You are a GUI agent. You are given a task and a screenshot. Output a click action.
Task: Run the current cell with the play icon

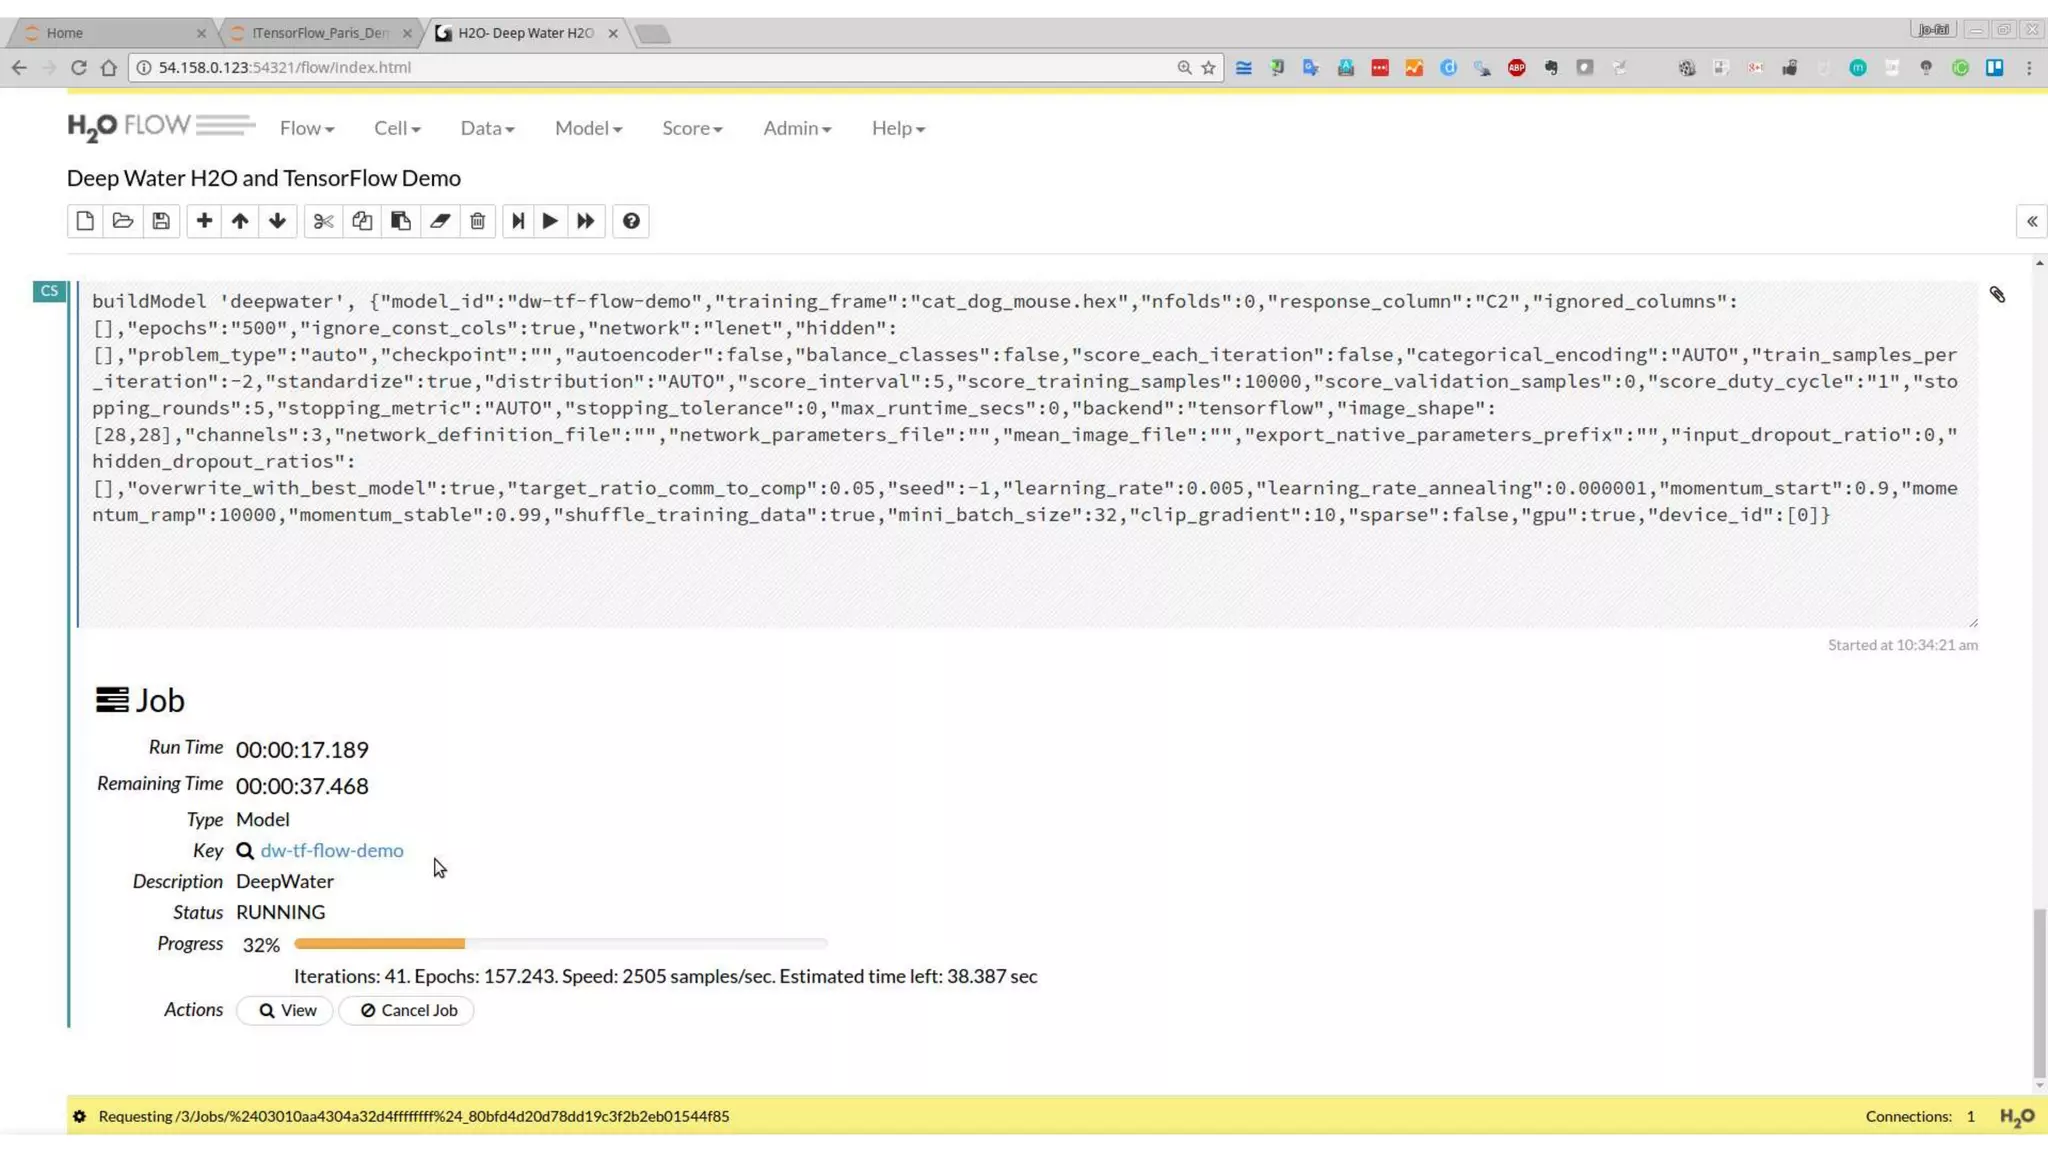(550, 221)
